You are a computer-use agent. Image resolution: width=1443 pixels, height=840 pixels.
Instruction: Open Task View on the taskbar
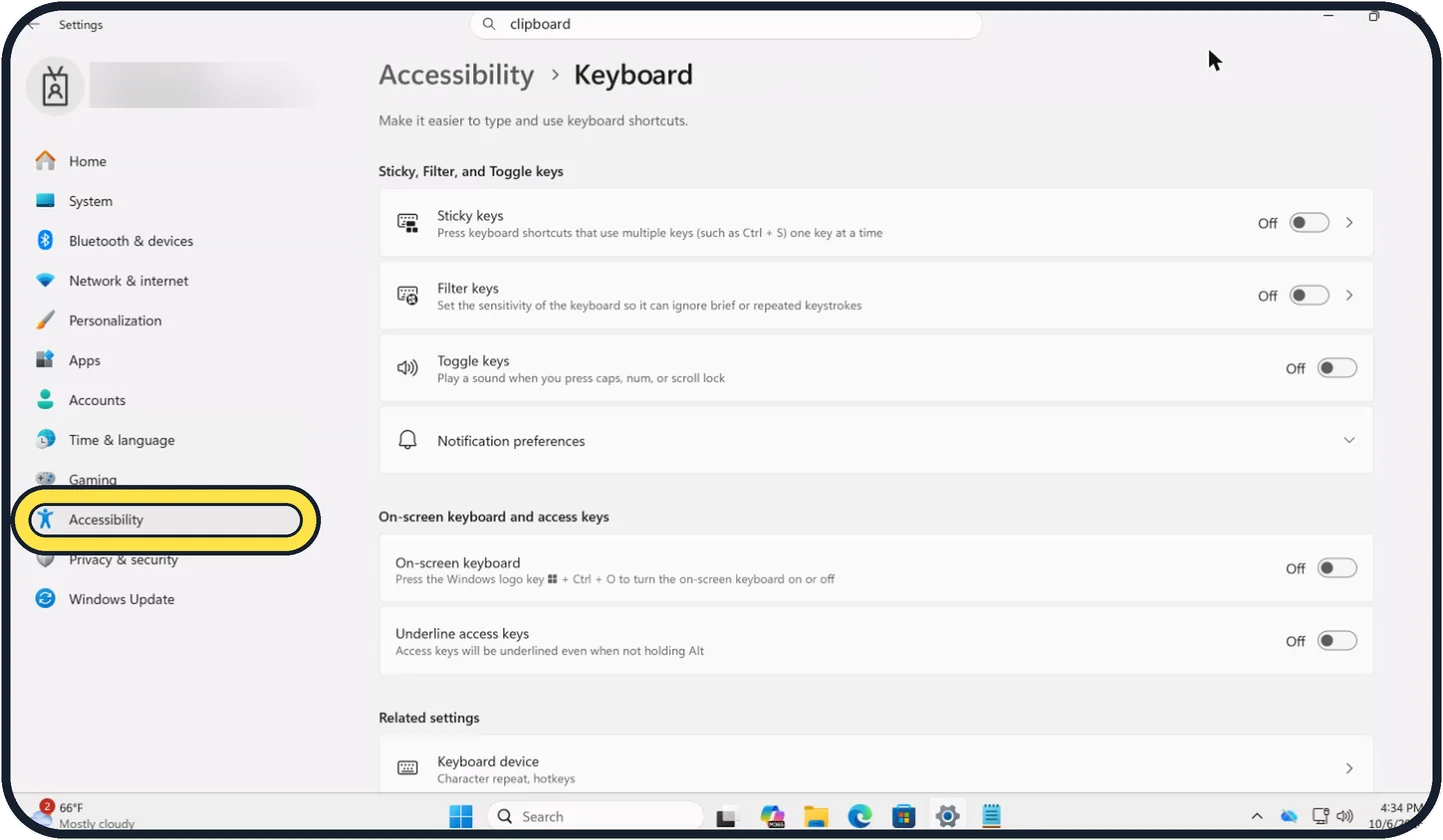(727, 816)
